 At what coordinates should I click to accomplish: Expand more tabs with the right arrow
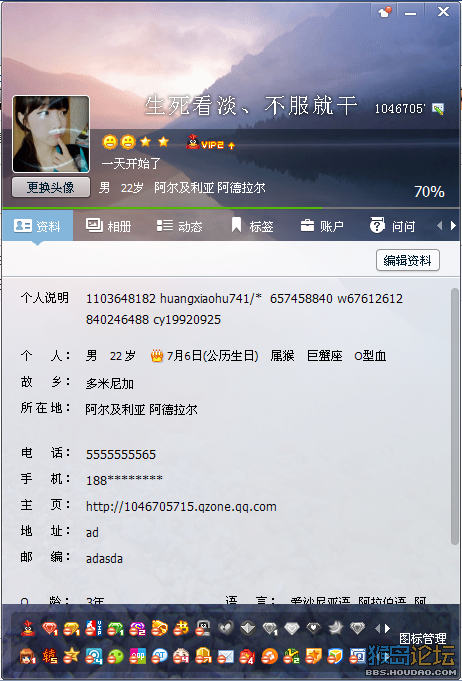(453, 225)
